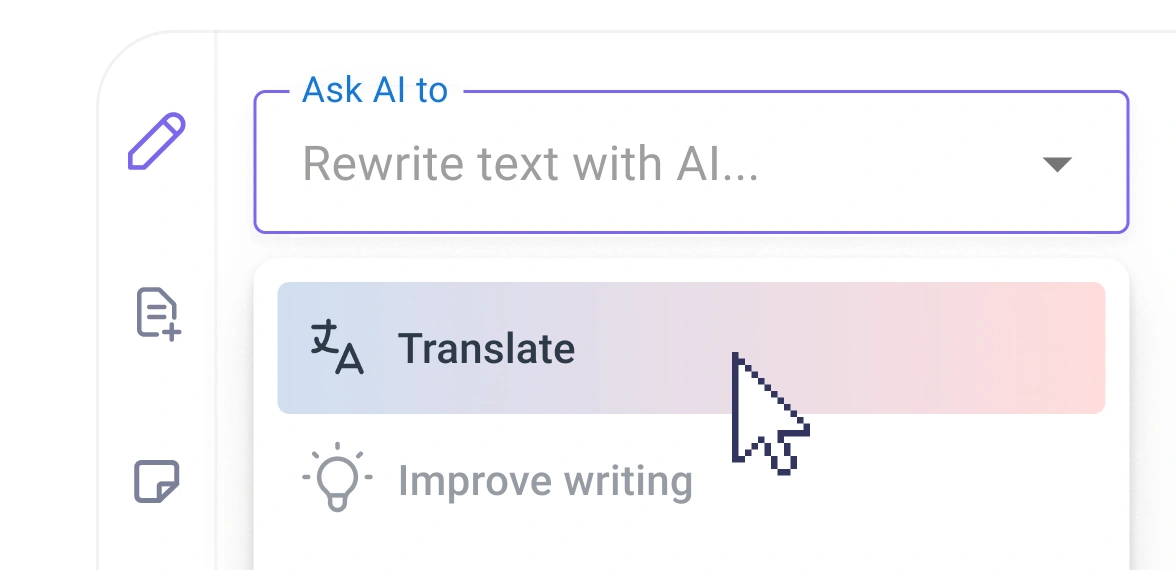Click the word 'Translate' in the list
Image resolution: width=1176 pixels, height=570 pixels.
[x=486, y=349]
